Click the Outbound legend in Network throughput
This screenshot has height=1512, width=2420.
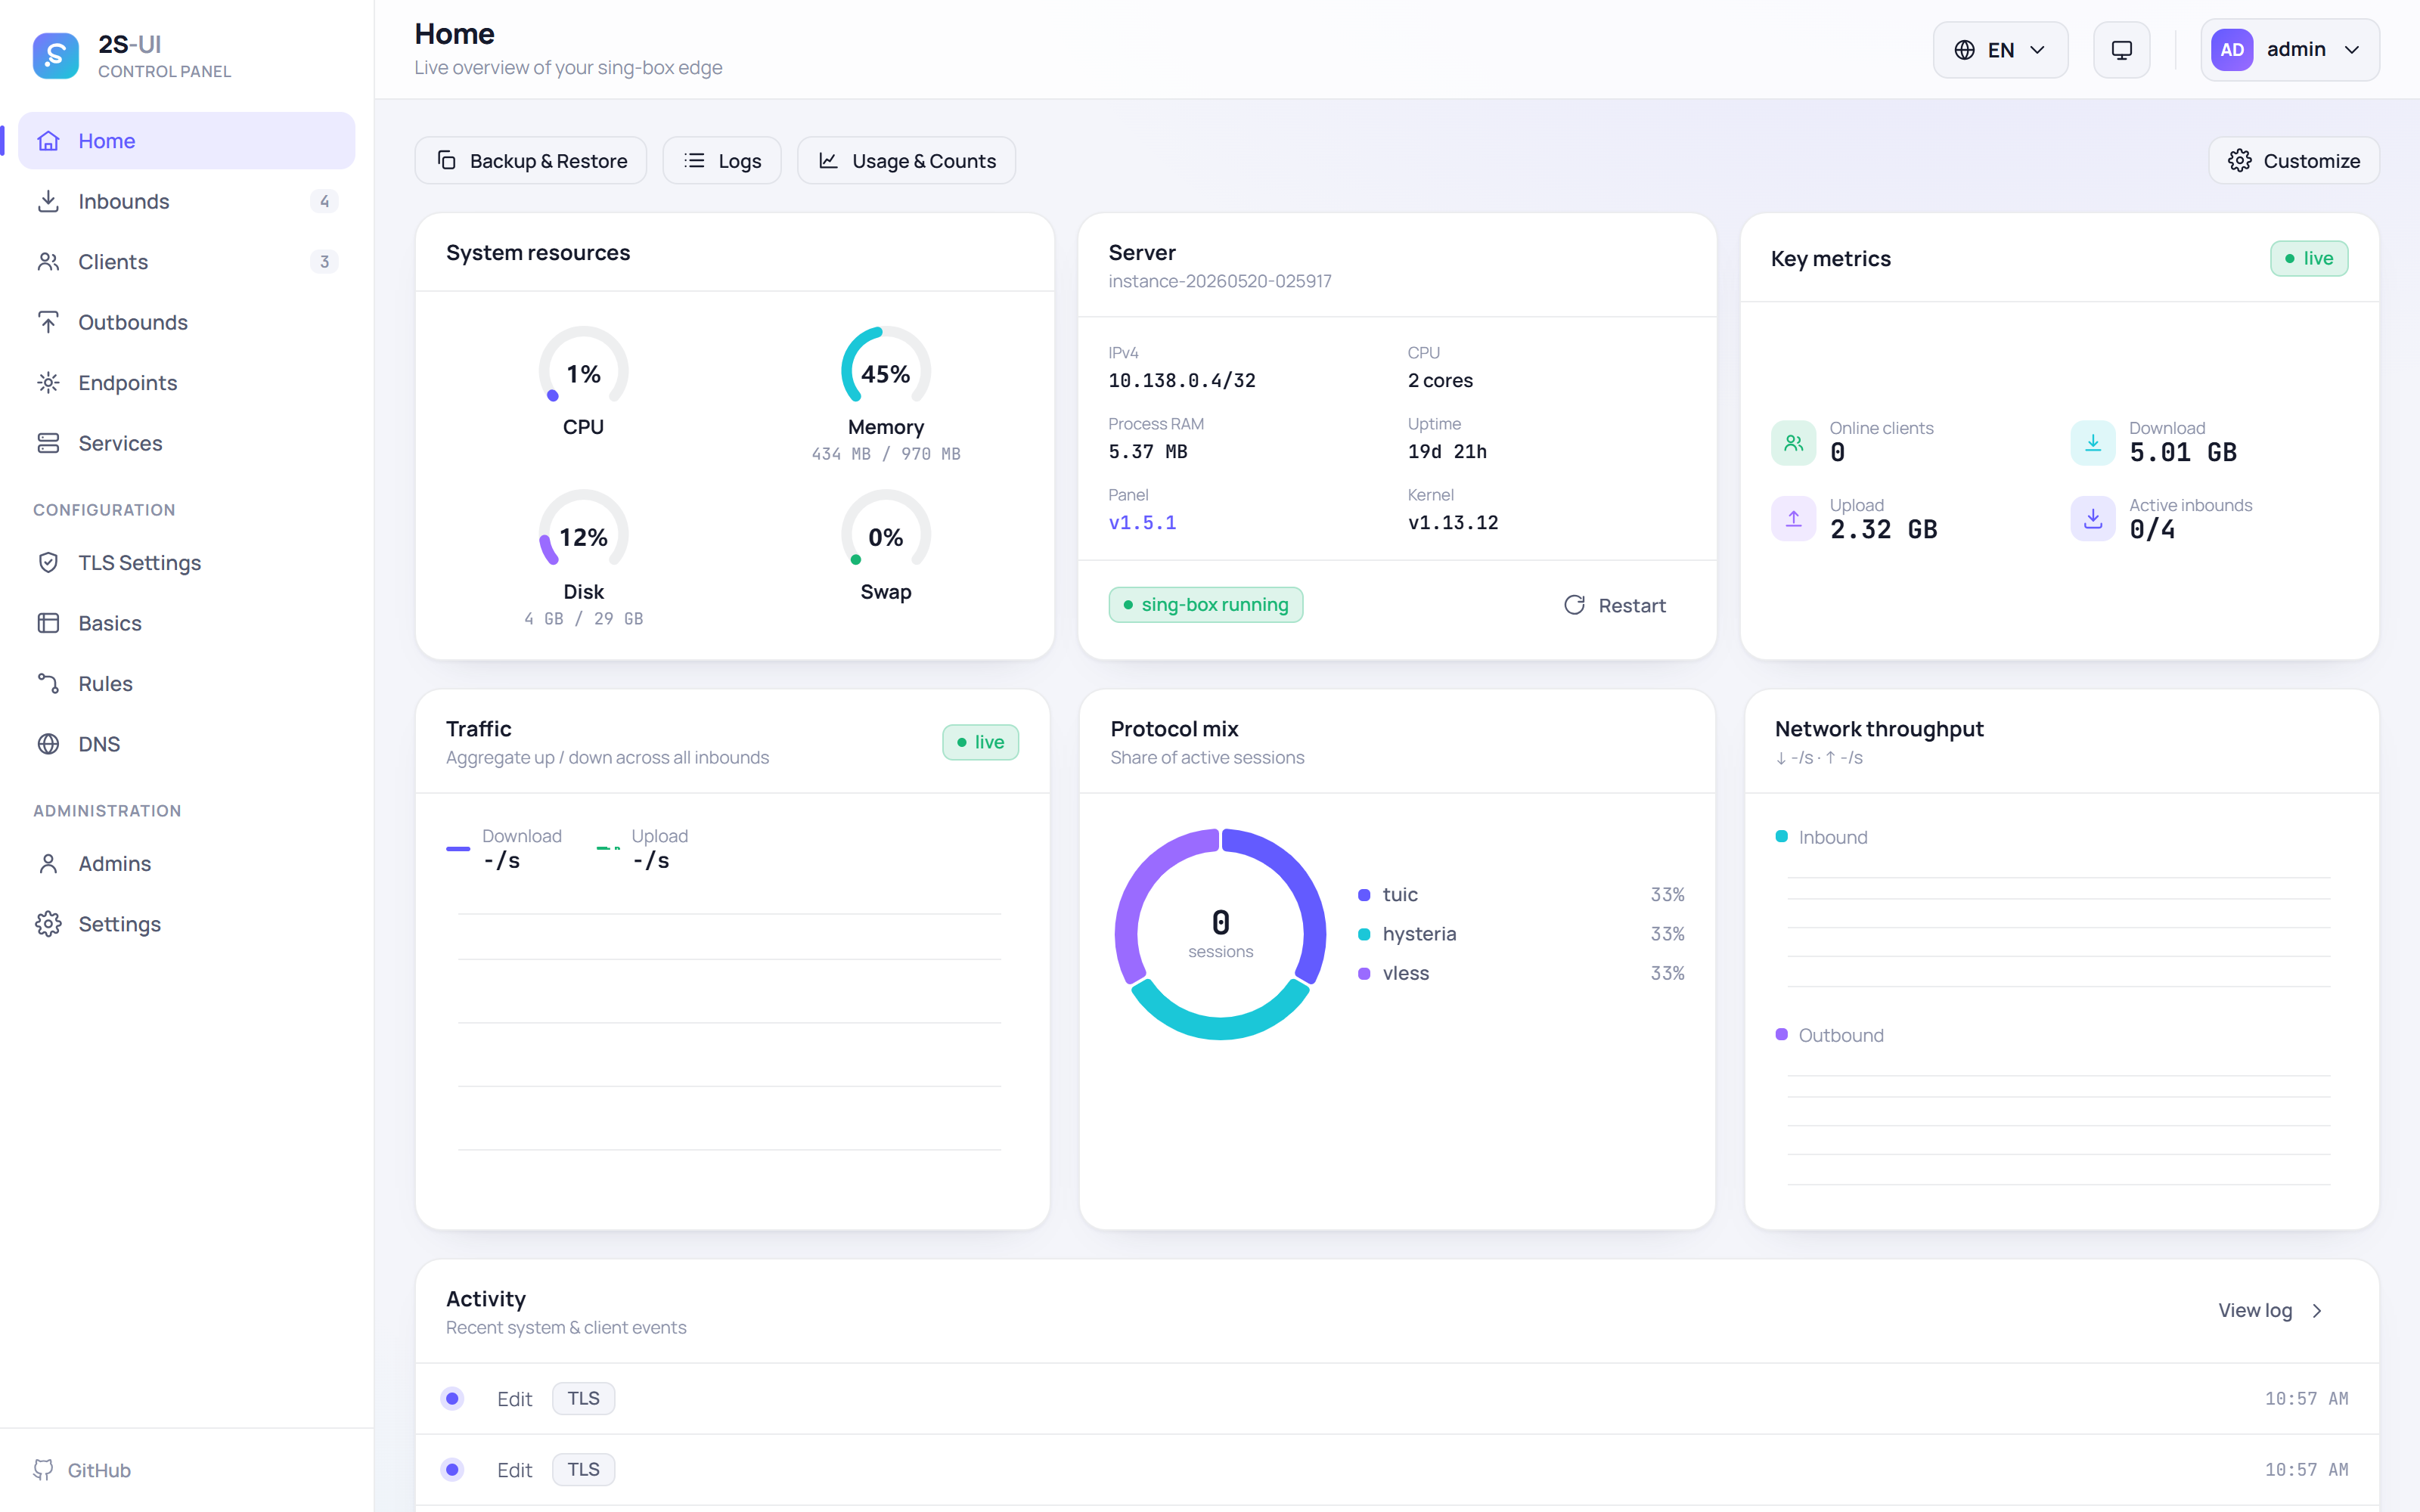(1829, 1035)
